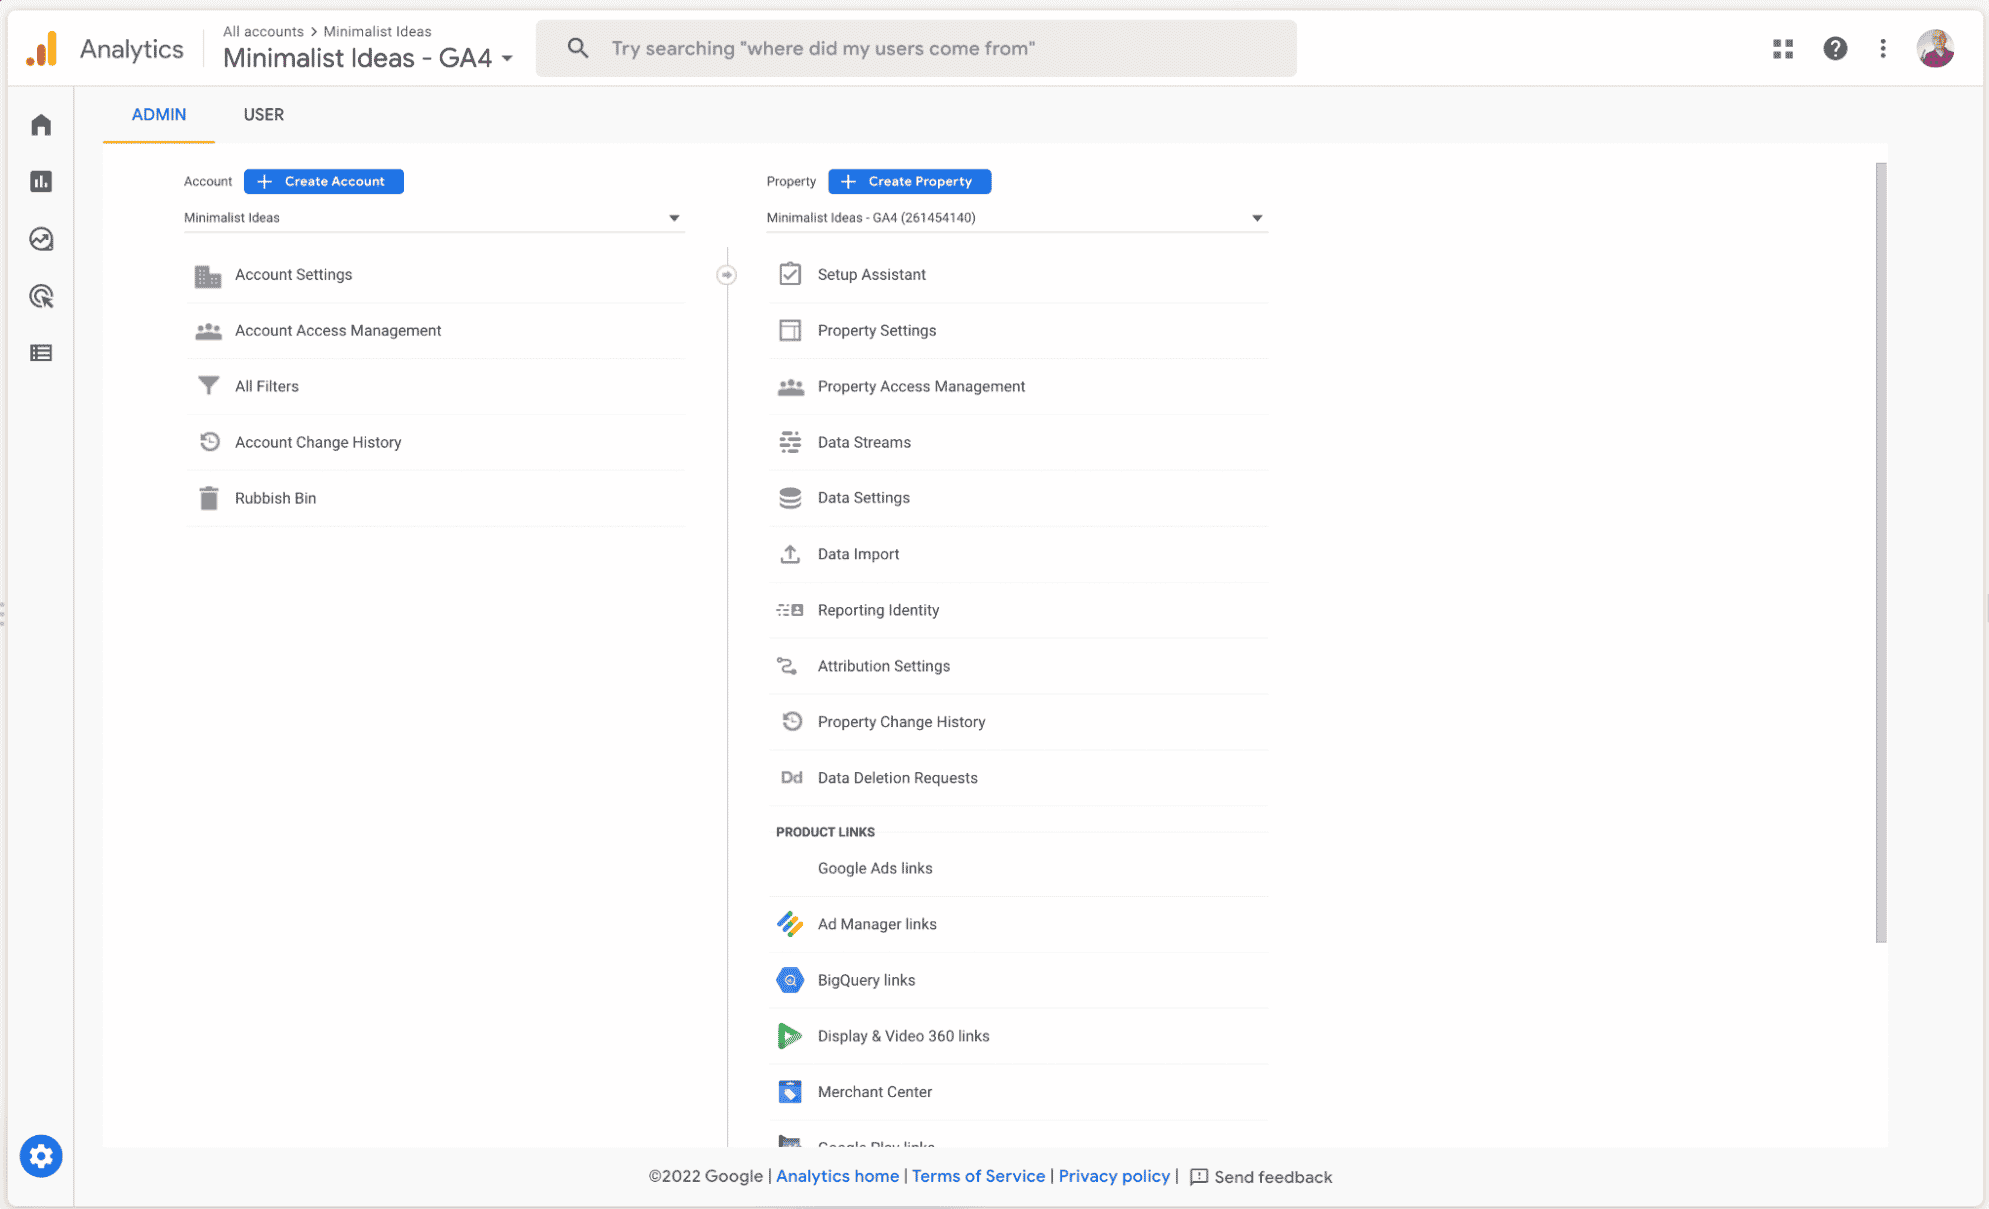Click the Admin gear icon at bottom left

[x=41, y=1156]
